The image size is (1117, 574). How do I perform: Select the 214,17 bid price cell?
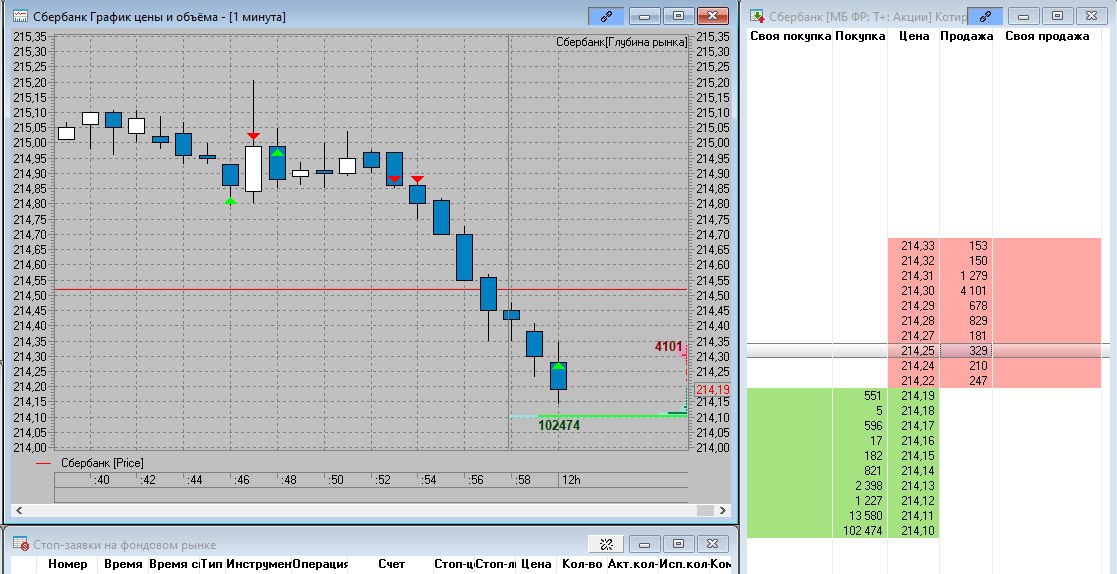click(x=914, y=426)
